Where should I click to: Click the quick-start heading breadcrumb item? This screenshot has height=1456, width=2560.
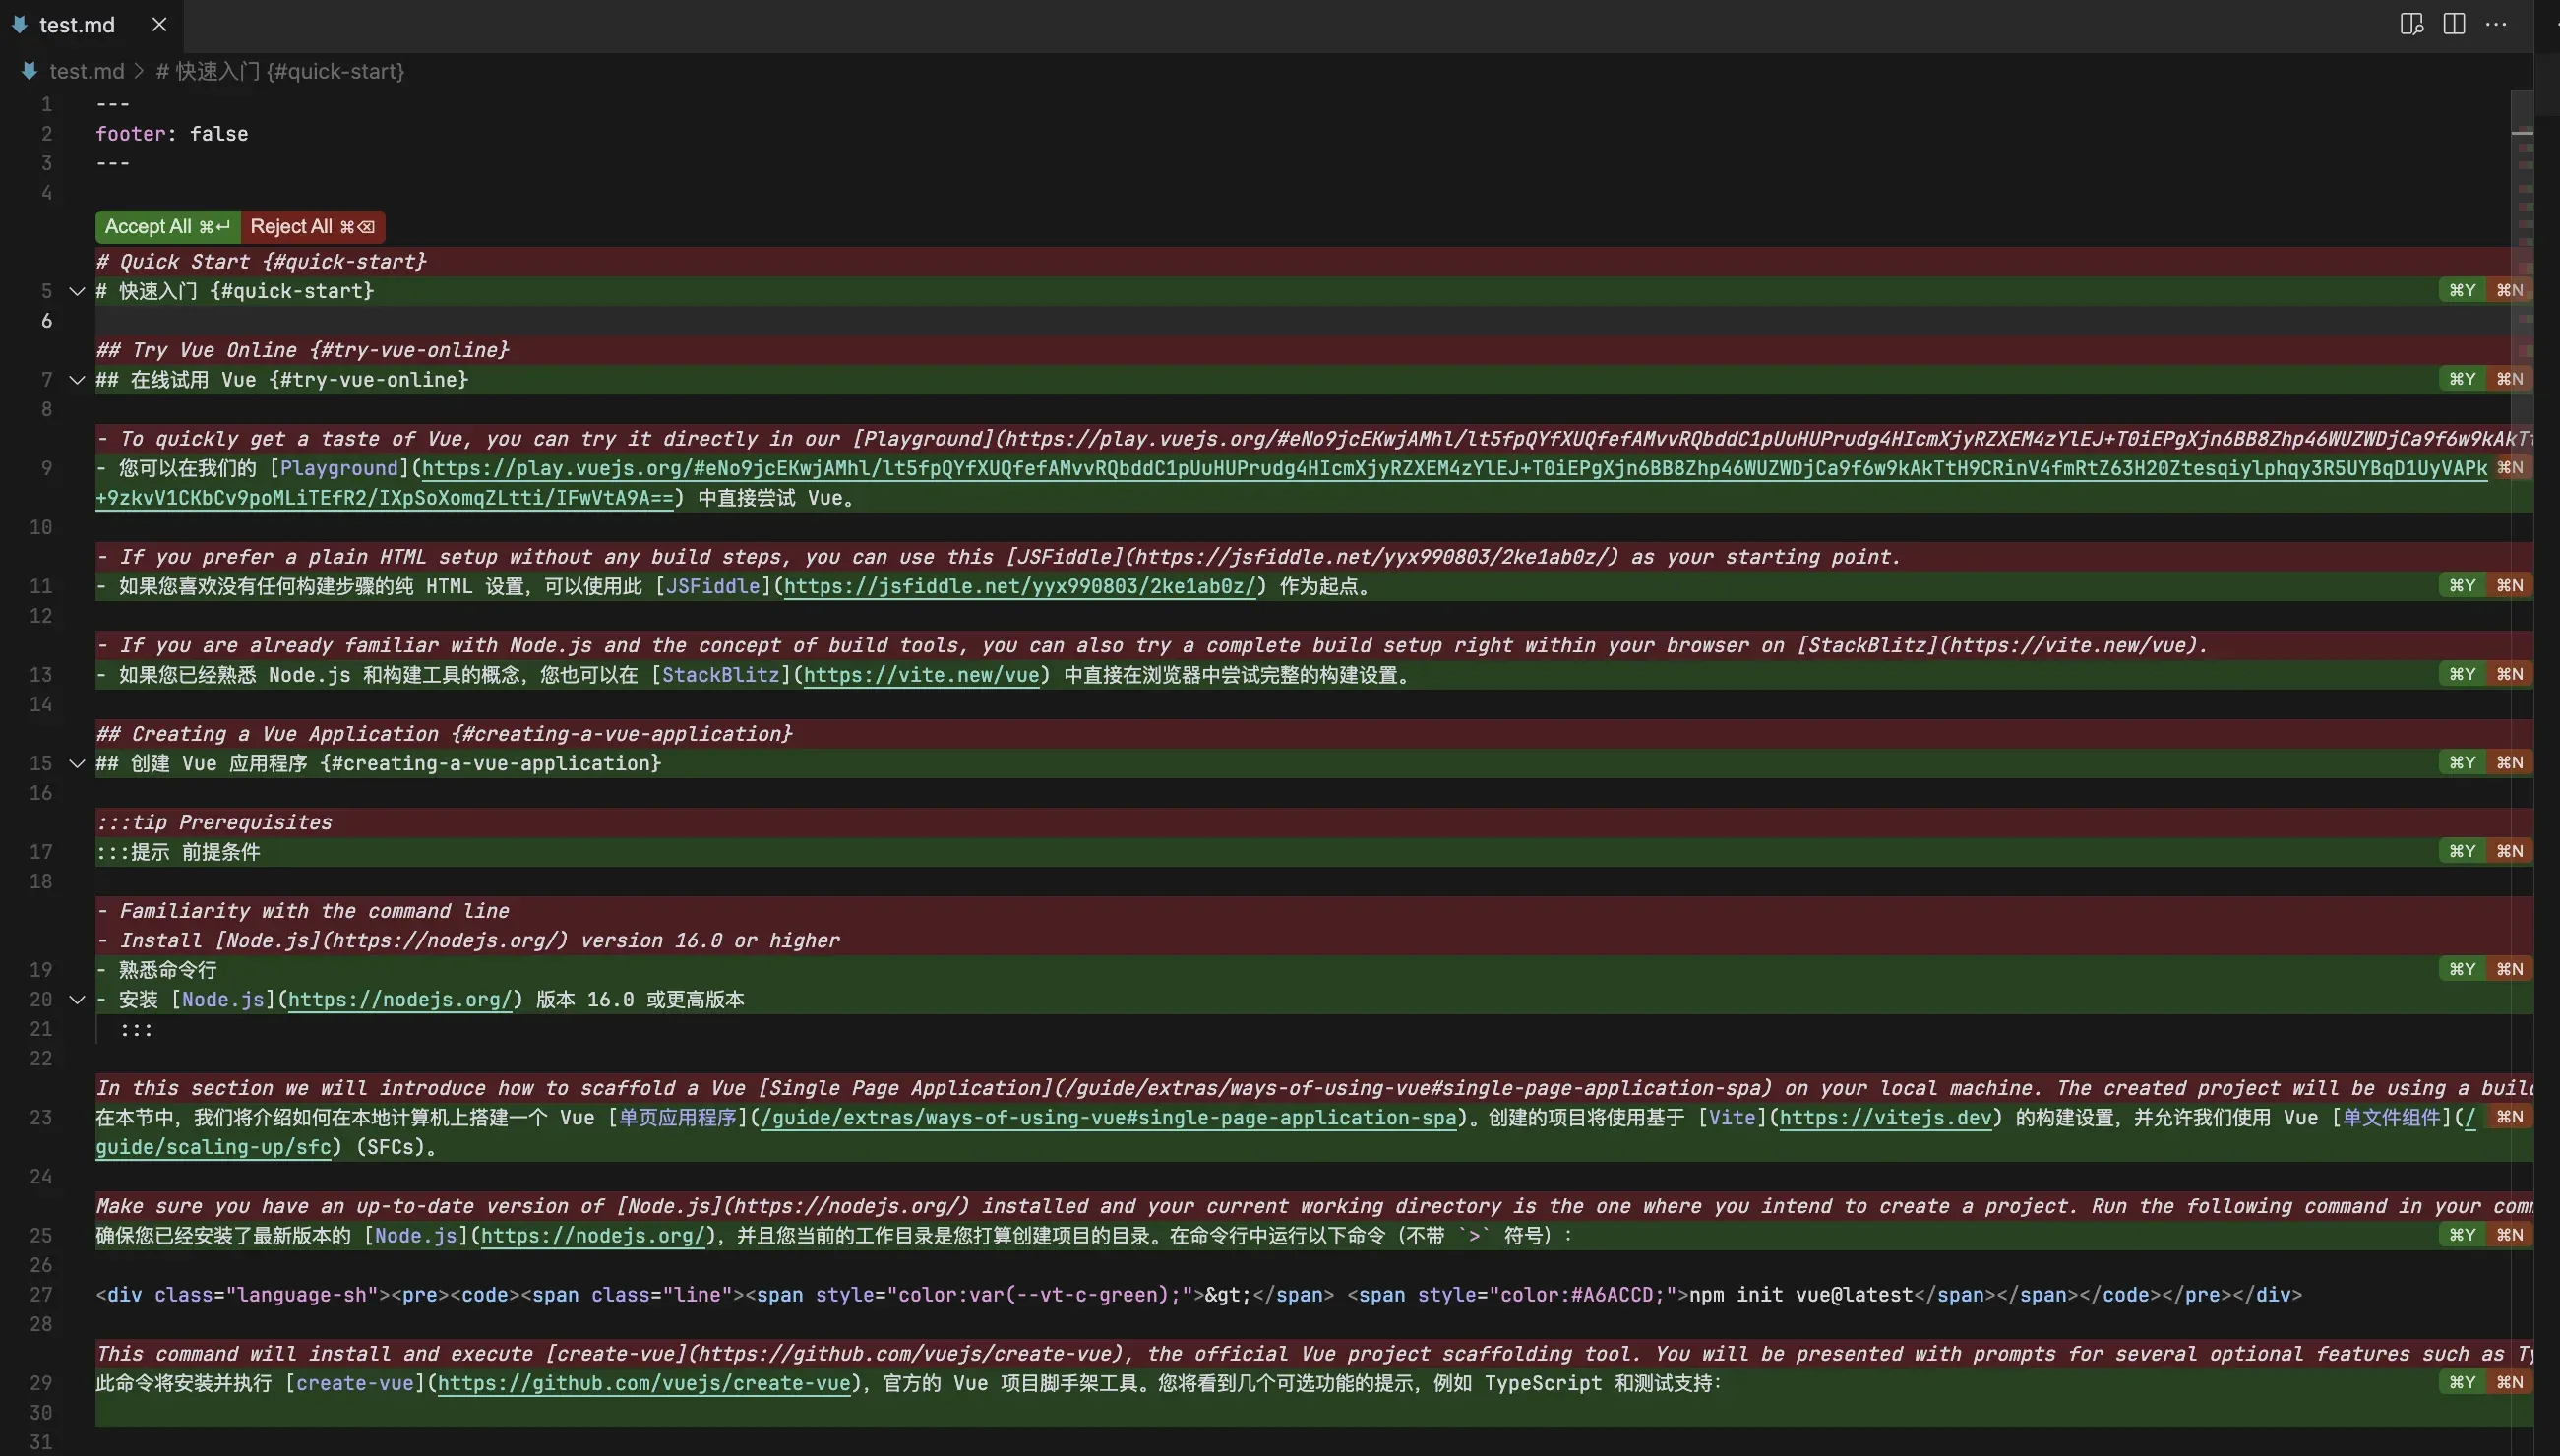coord(280,71)
